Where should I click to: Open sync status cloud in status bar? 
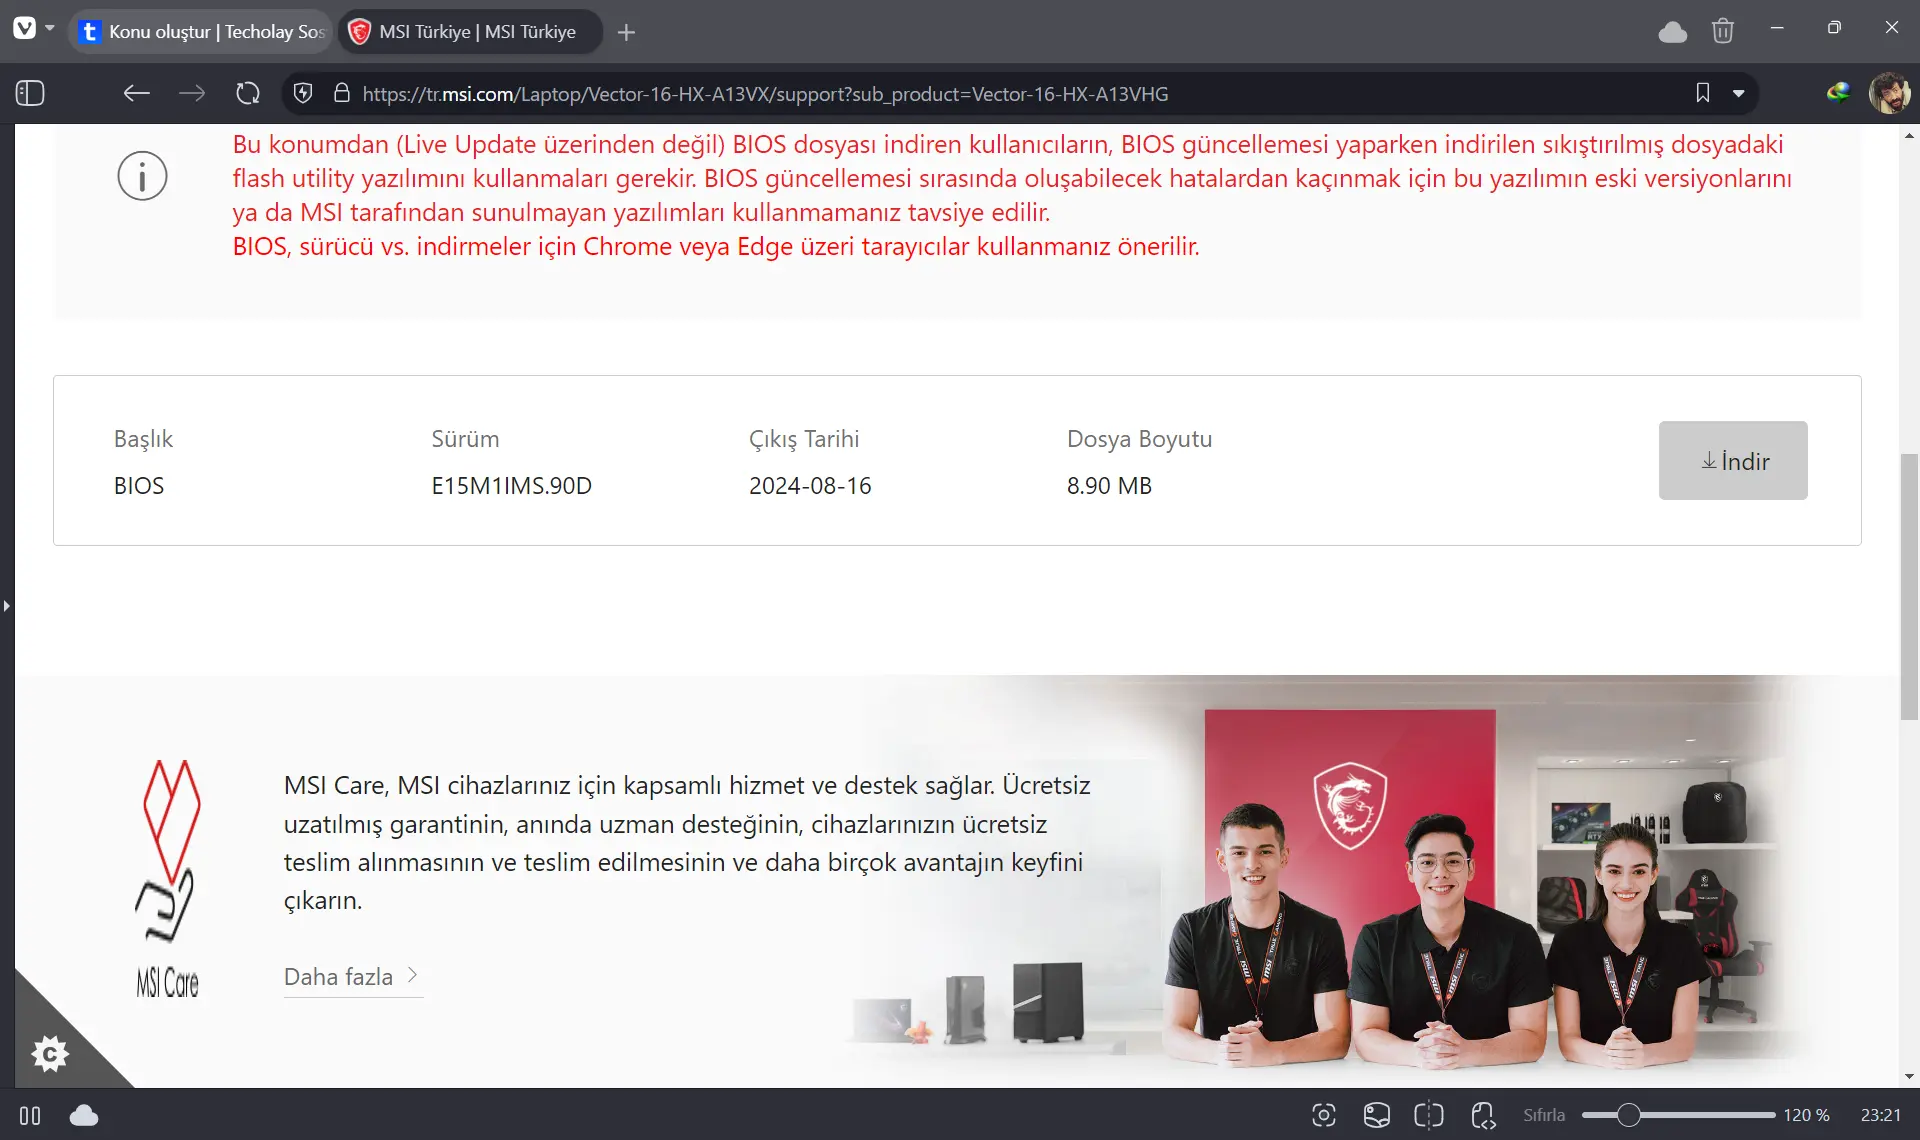click(84, 1115)
